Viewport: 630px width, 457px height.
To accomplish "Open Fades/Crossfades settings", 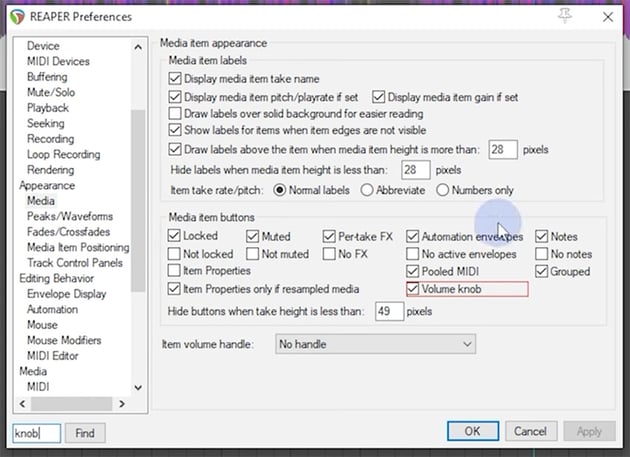I will pos(68,232).
